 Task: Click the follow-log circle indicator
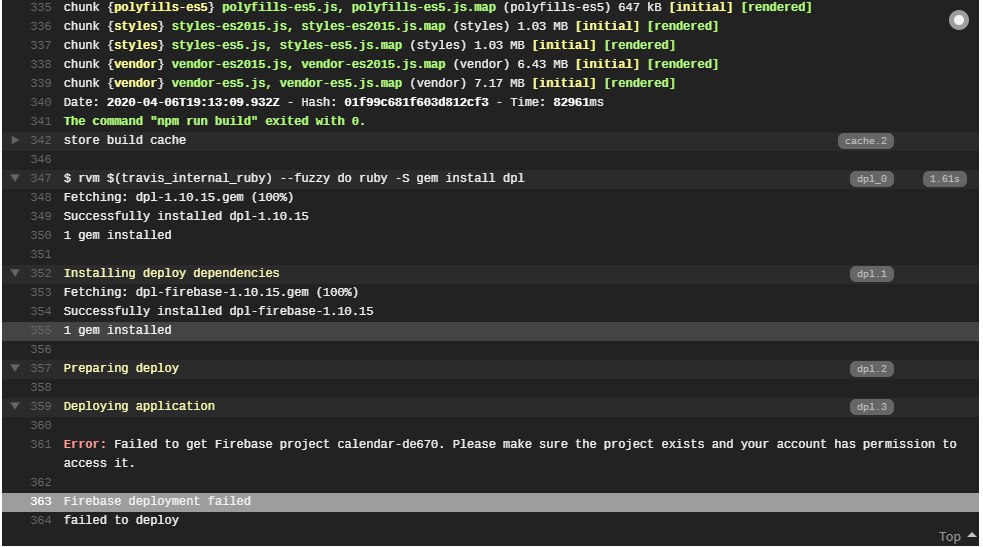[x=958, y=20]
